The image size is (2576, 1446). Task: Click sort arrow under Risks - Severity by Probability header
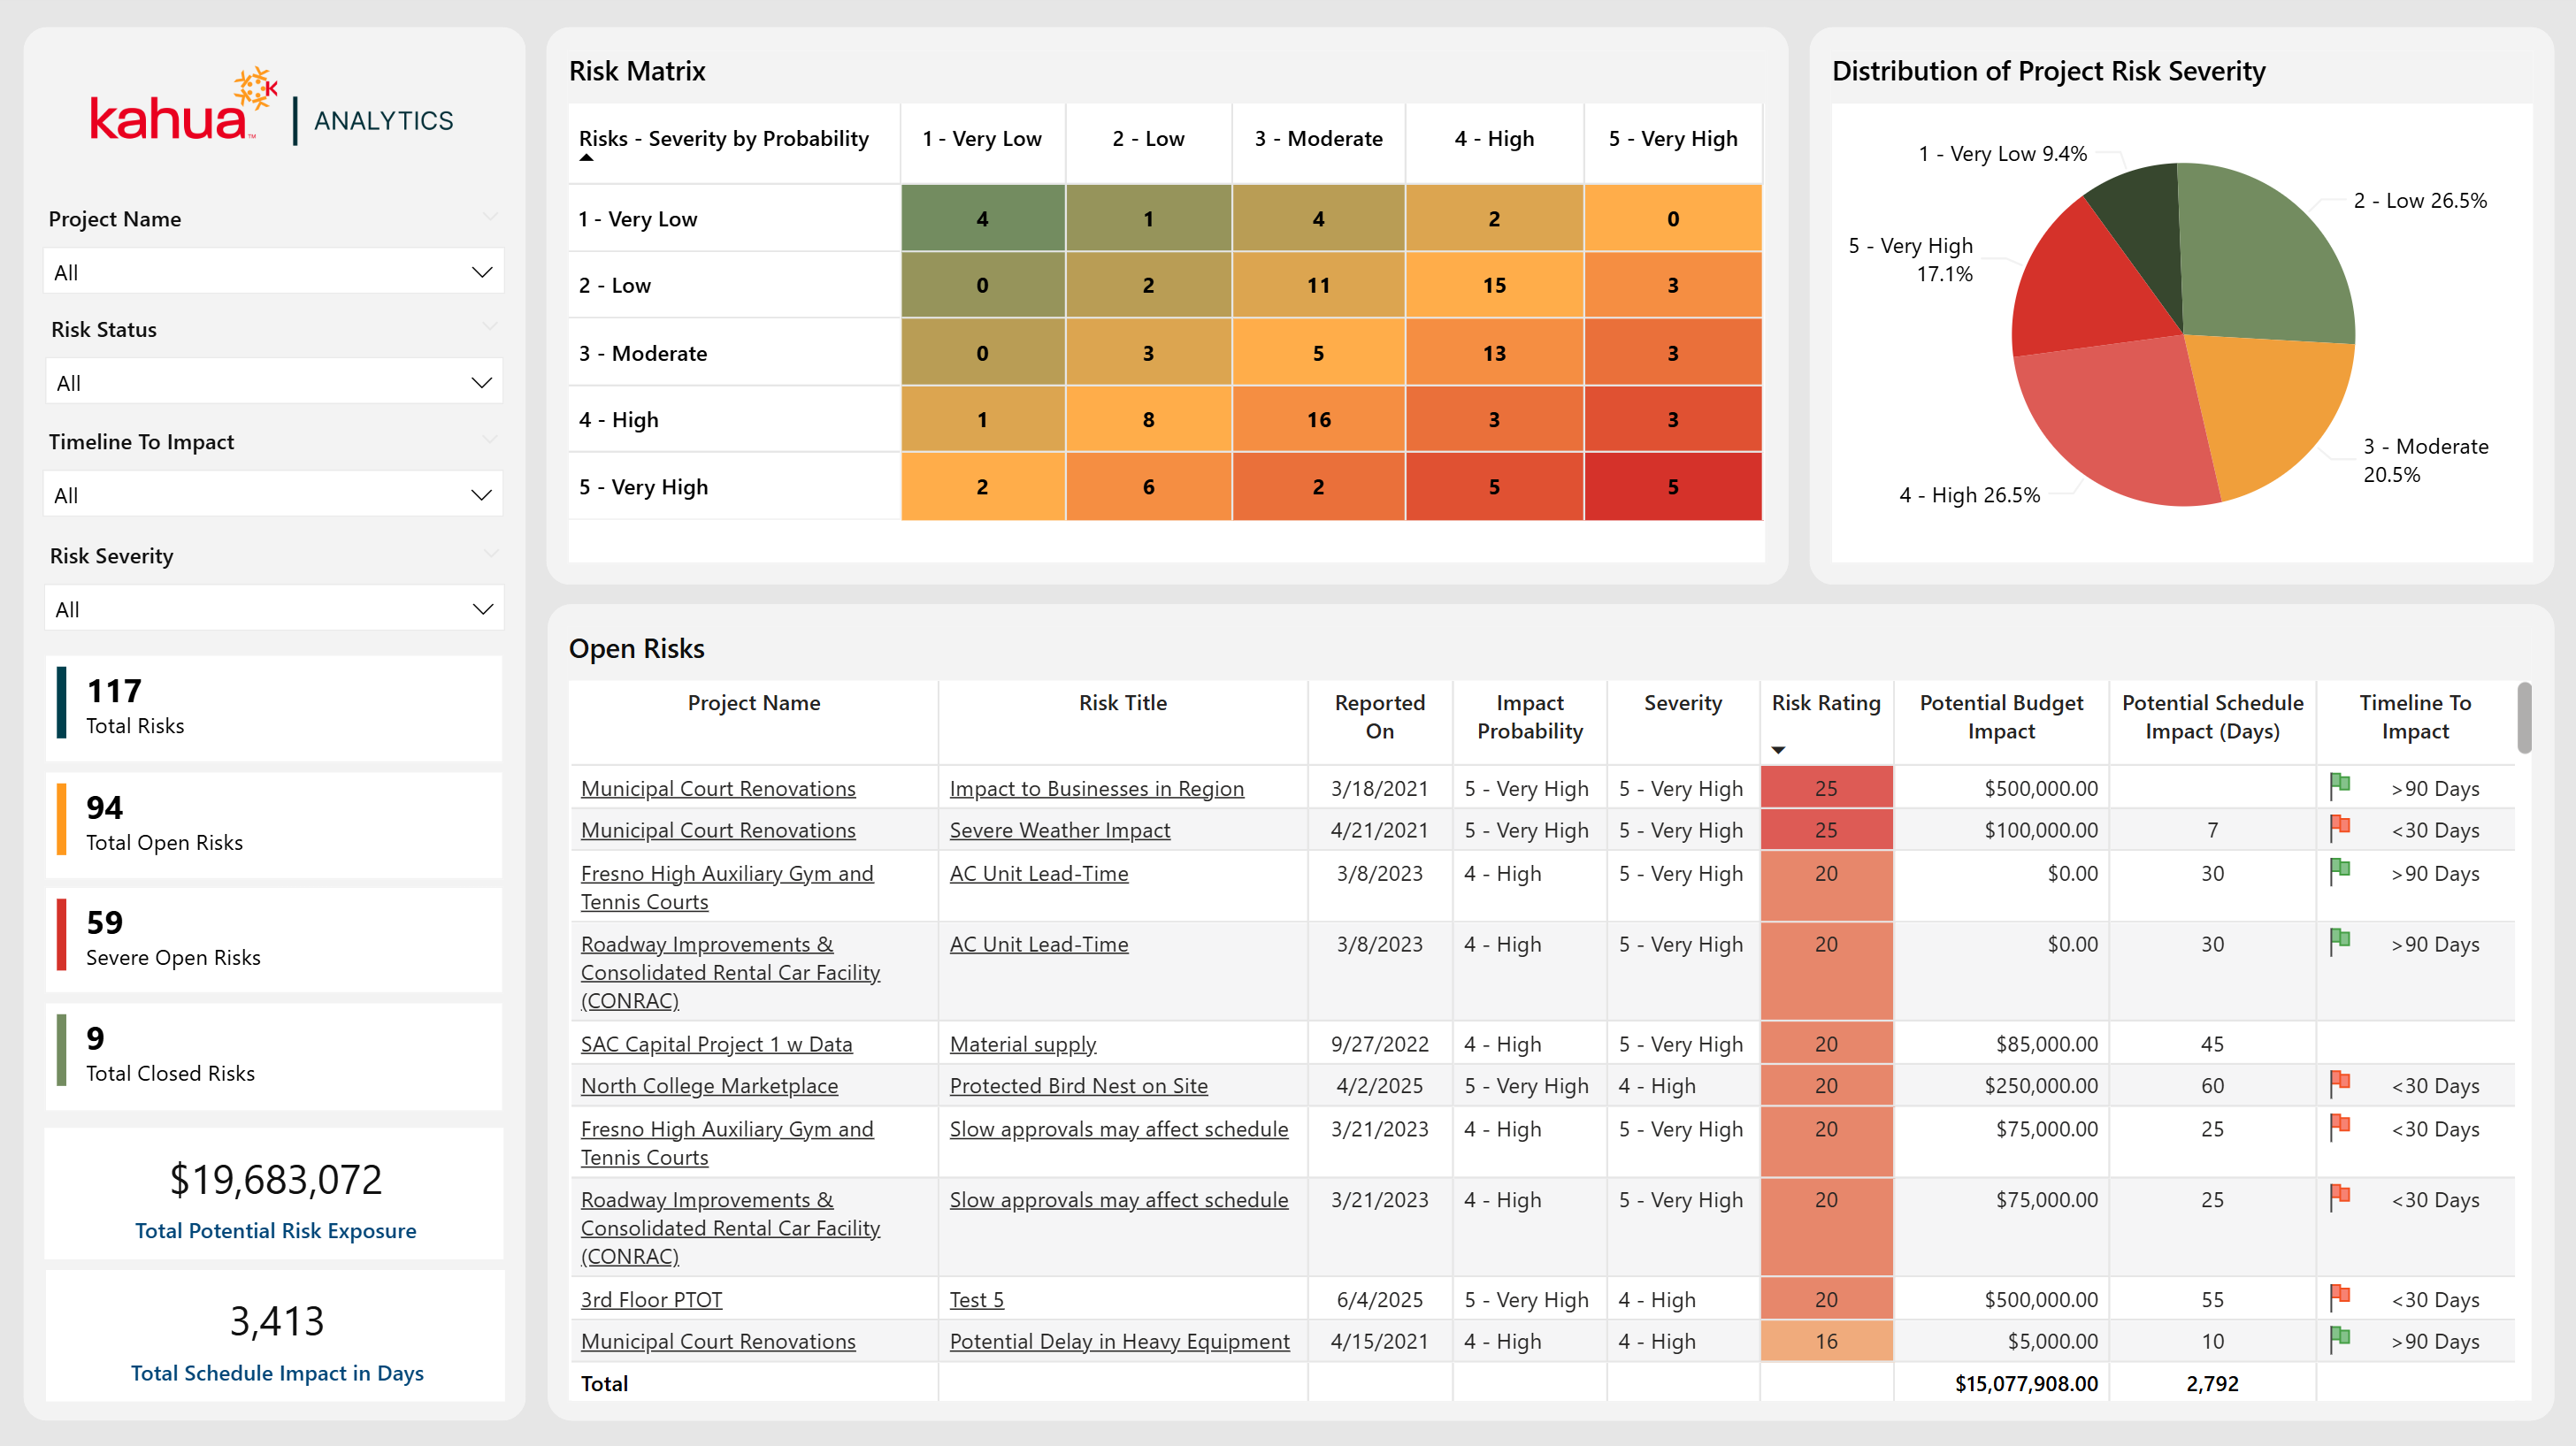(587, 158)
